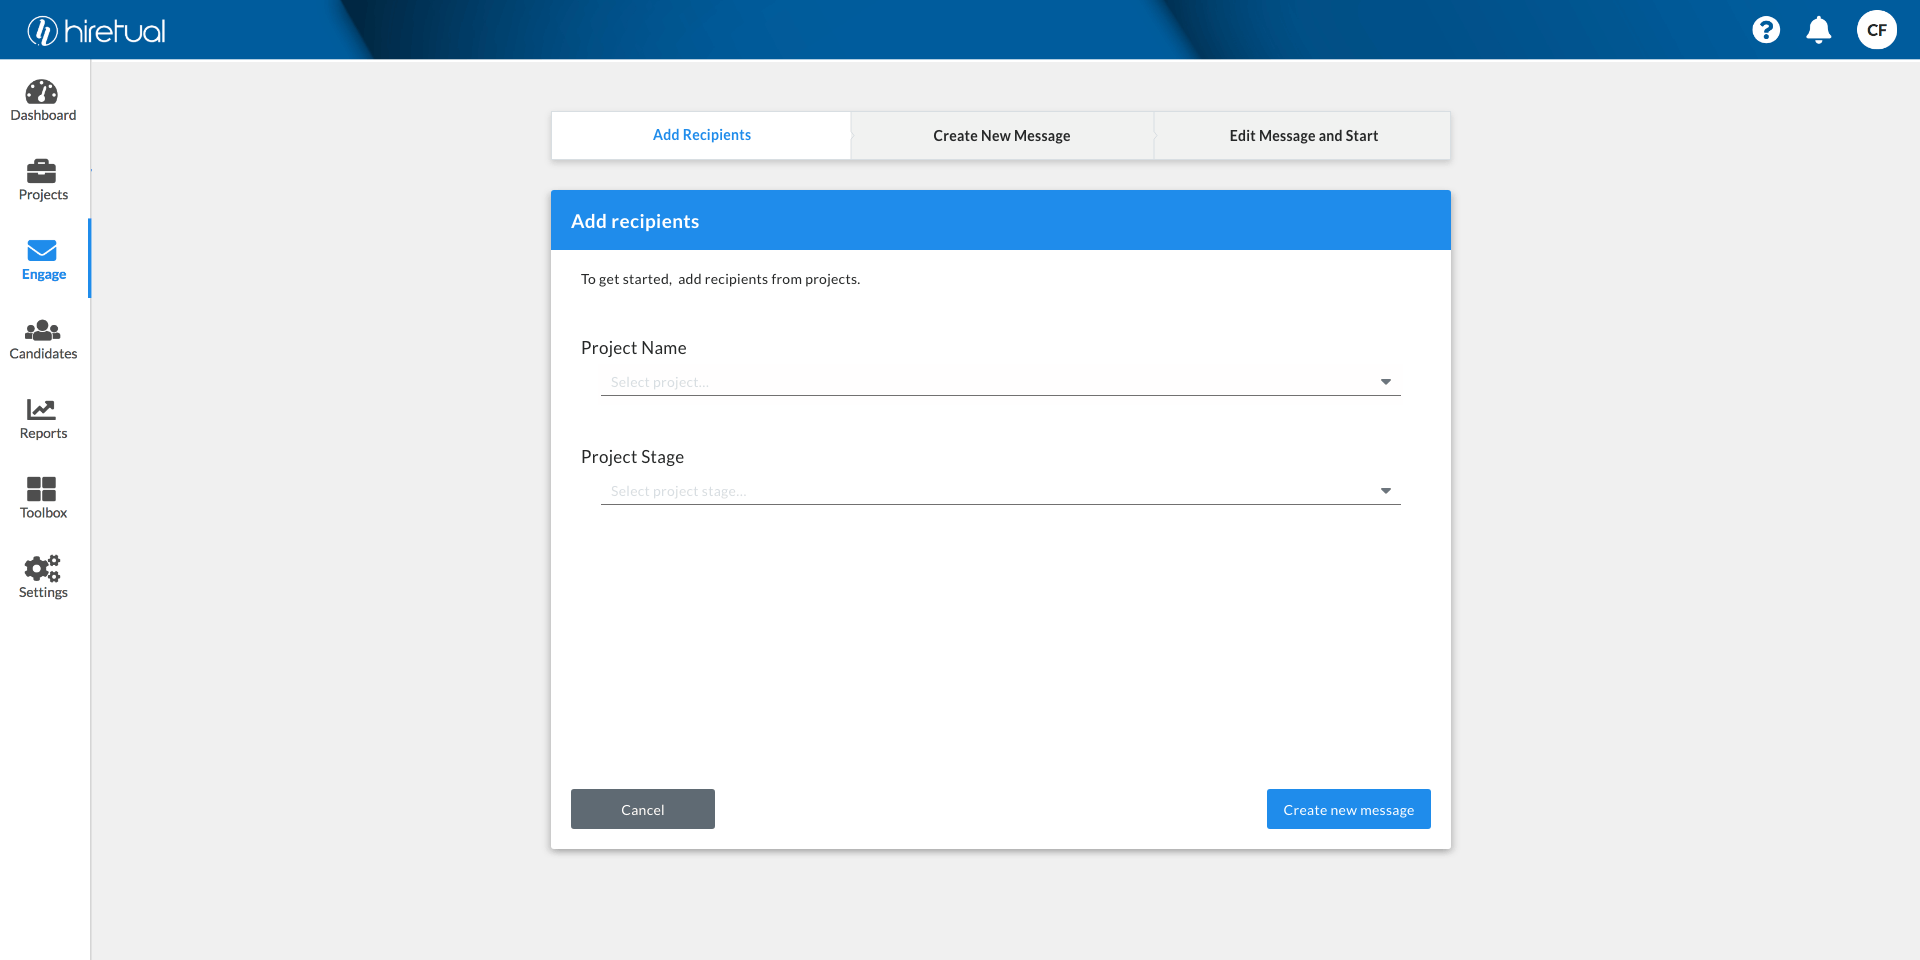
Task: Click Create new message button
Action: (1348, 809)
